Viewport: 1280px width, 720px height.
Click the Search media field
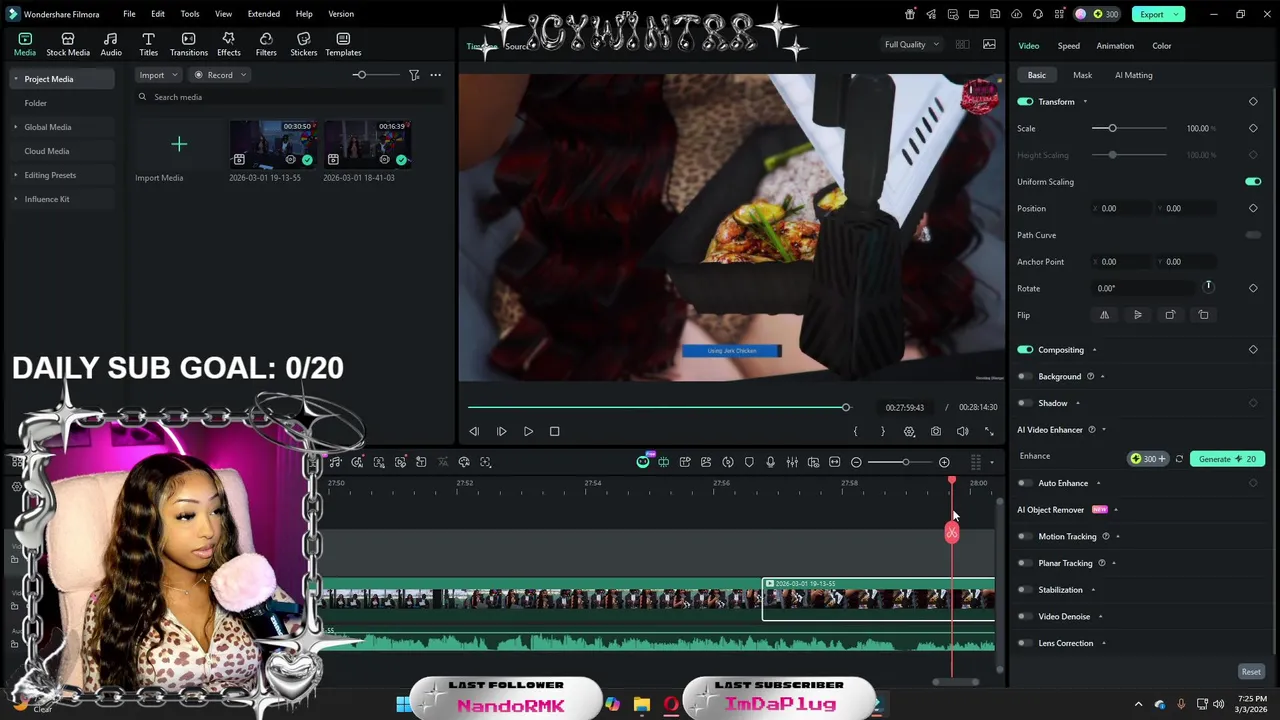[x=290, y=97]
